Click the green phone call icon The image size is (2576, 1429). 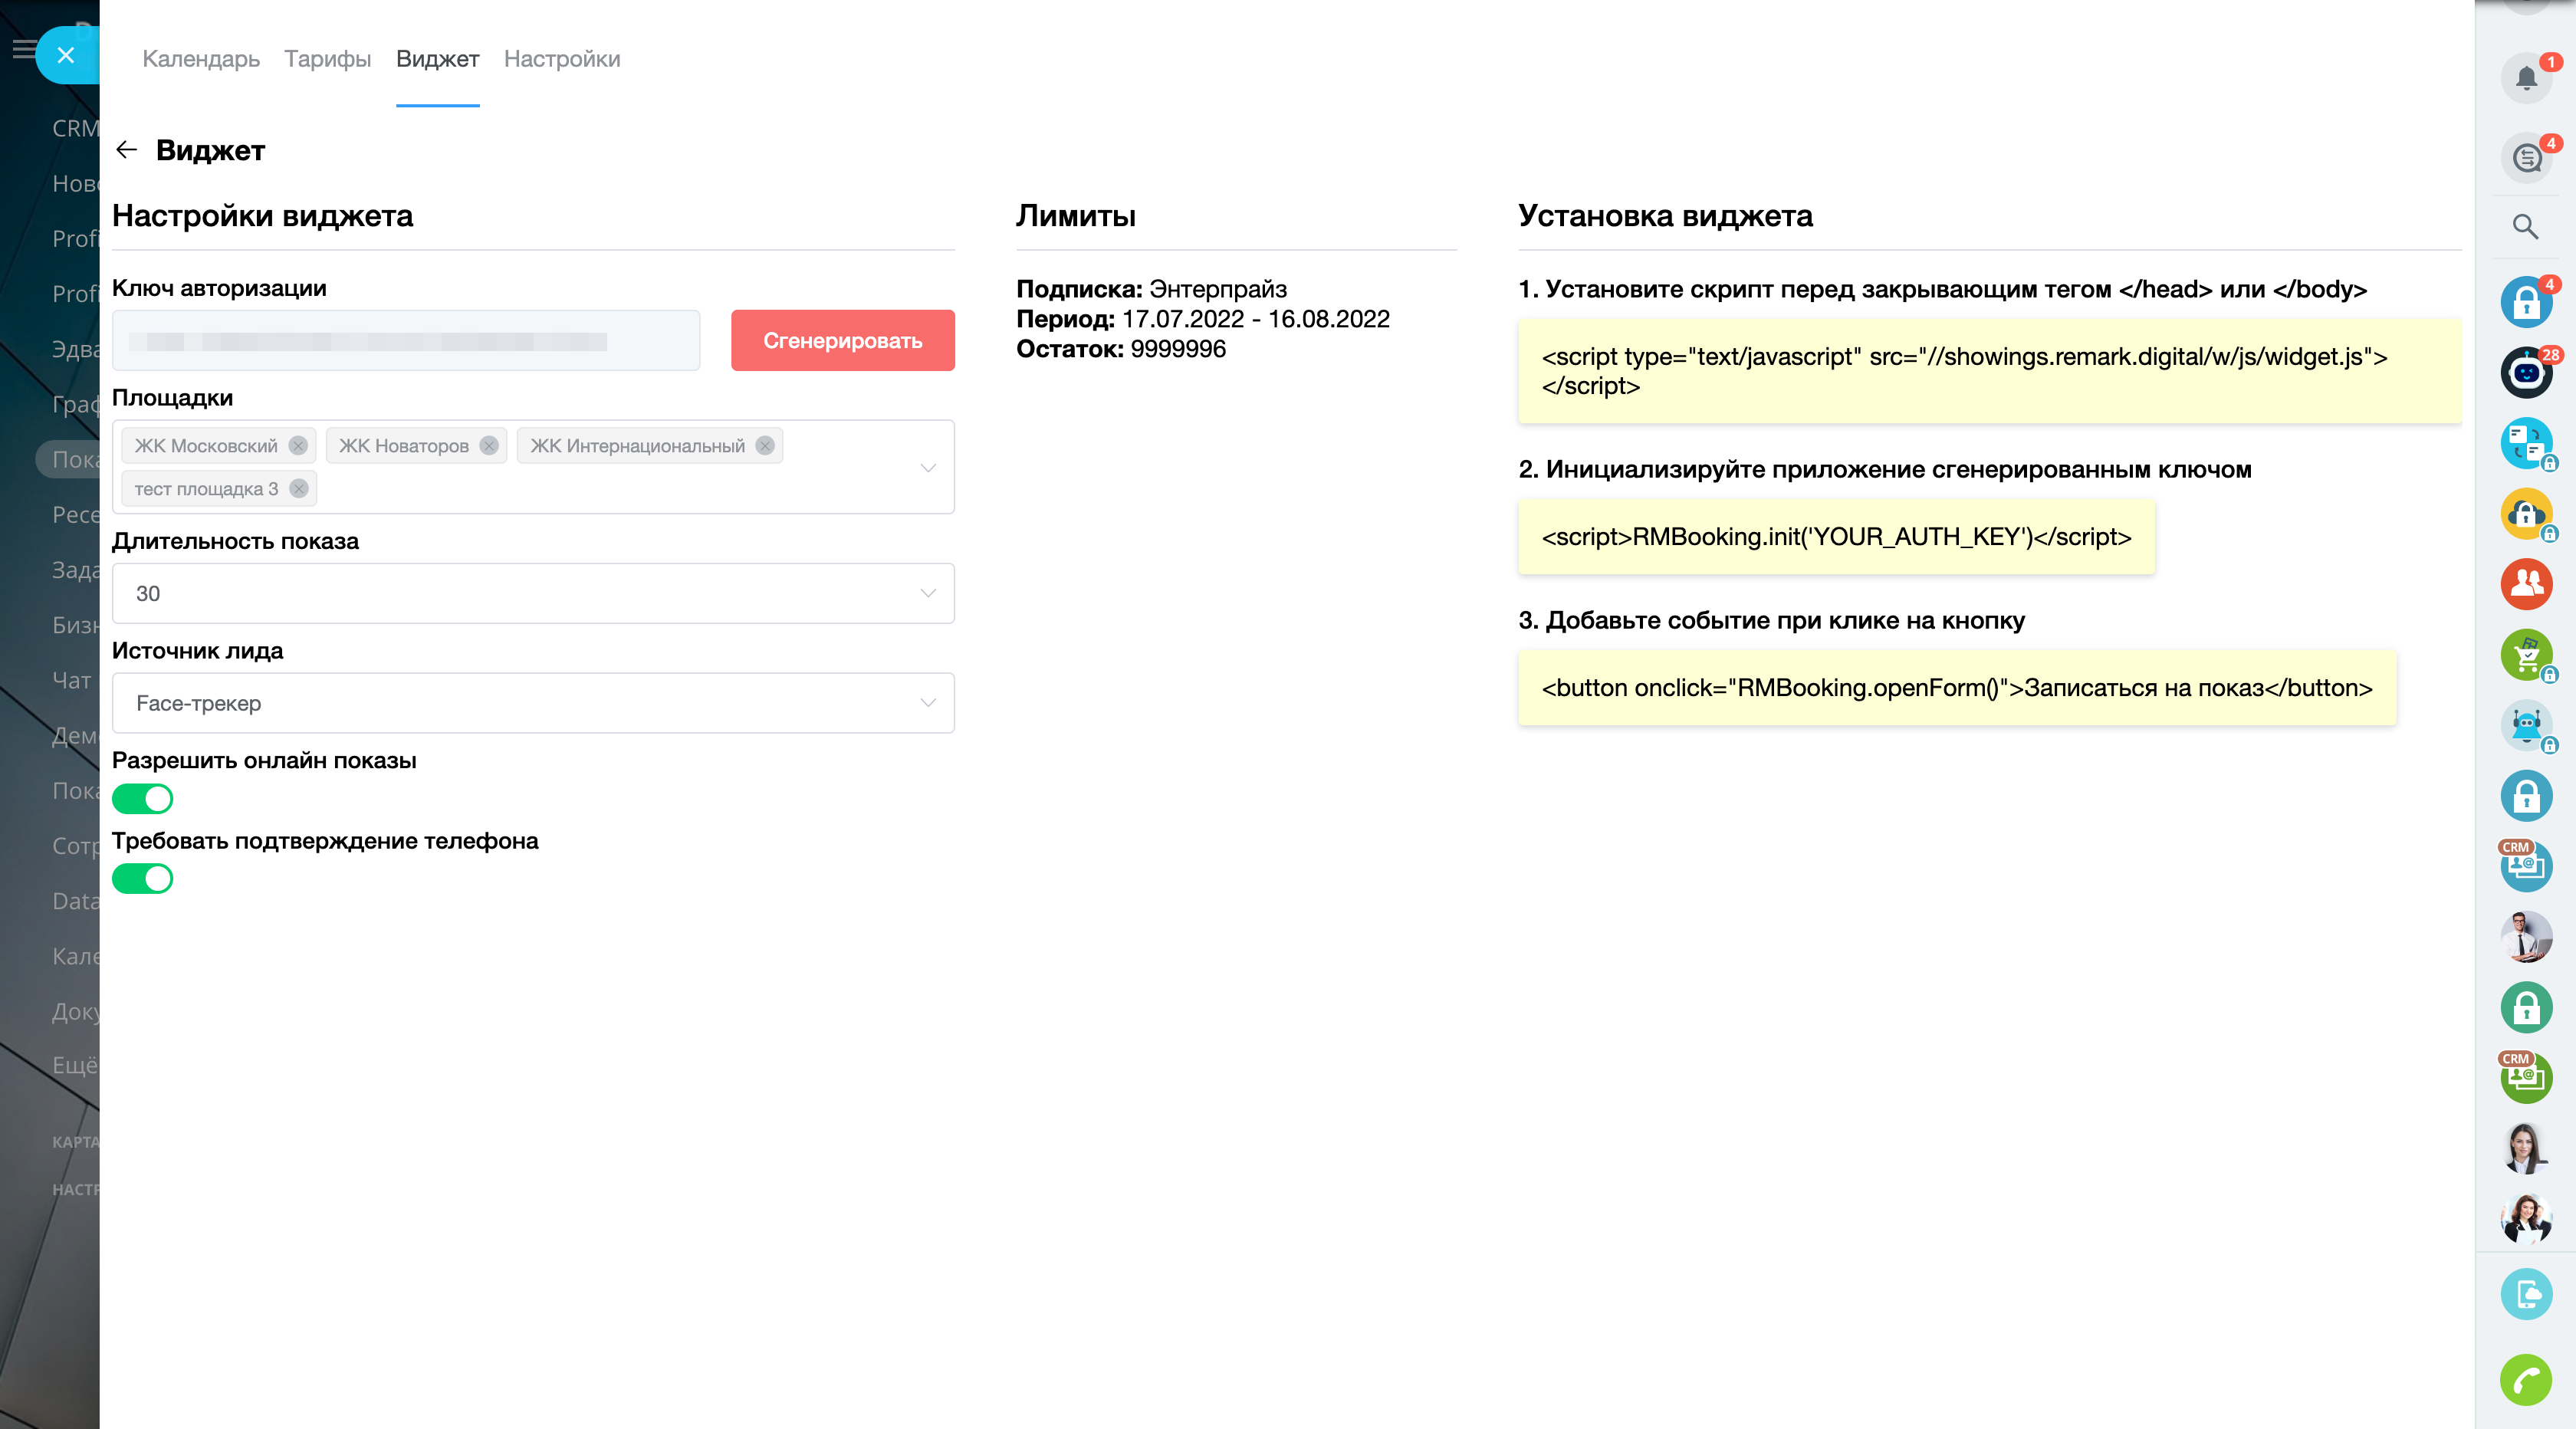2526,1380
